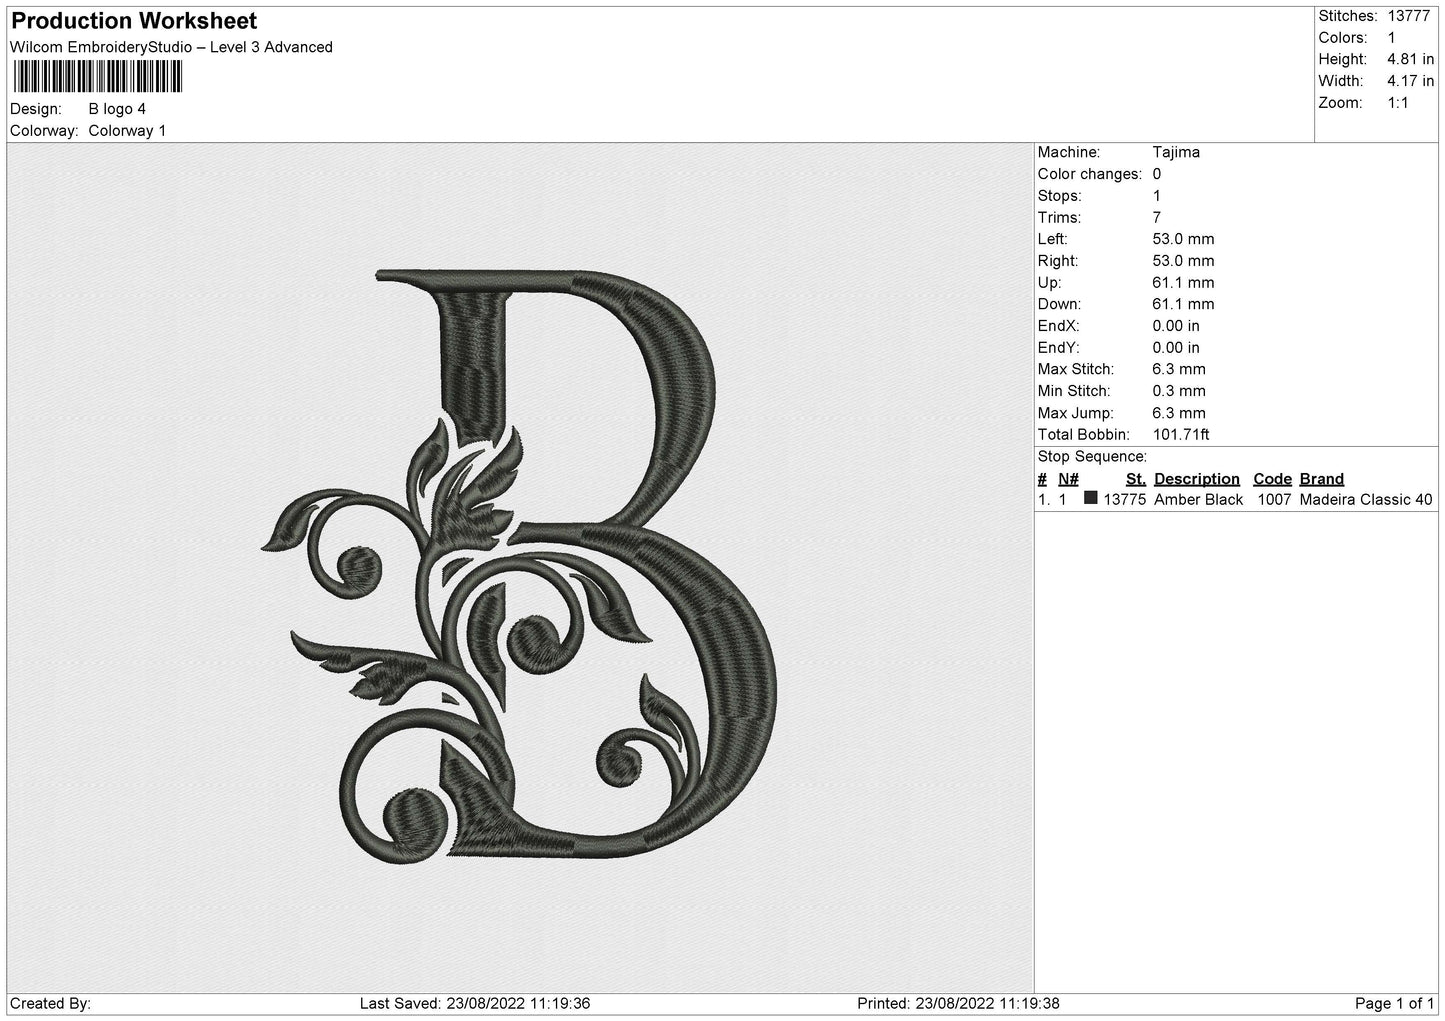Screen dimensions: 1445x1021
Task: Click the Production Worksheet title
Action: coord(134,21)
